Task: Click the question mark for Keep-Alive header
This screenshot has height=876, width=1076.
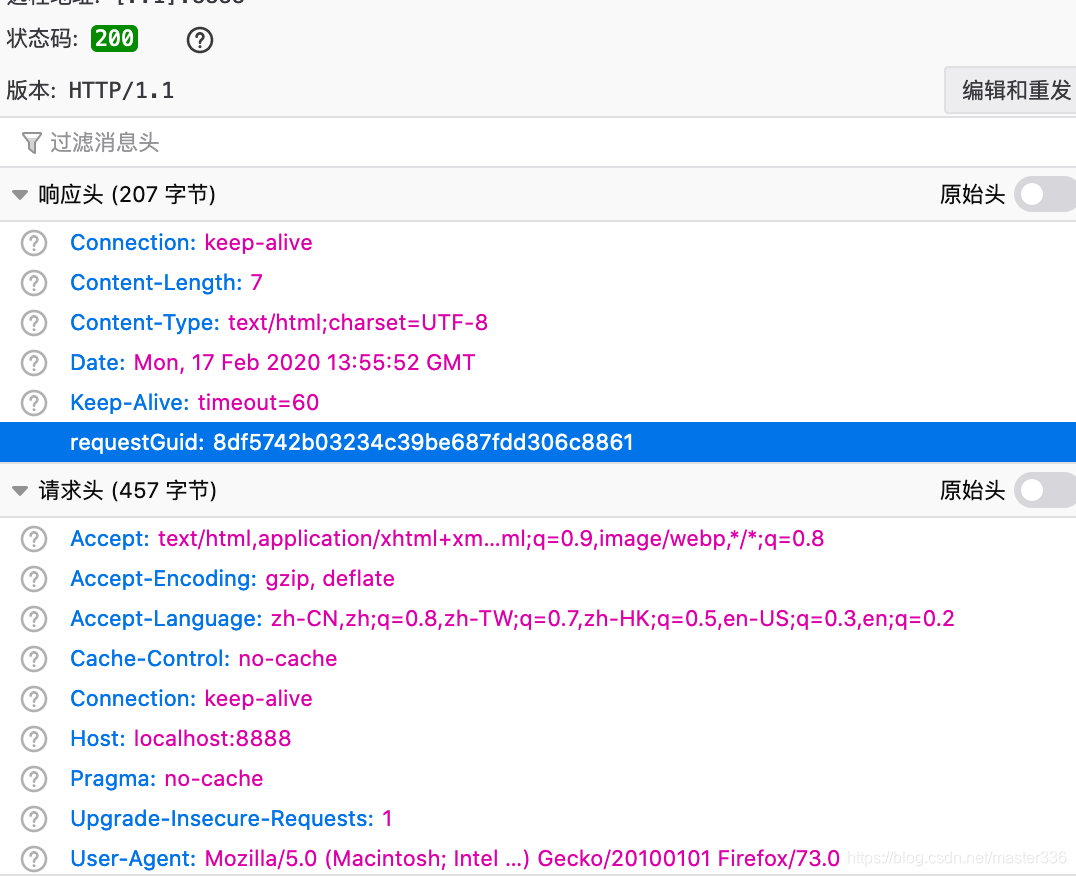Action: [33, 402]
